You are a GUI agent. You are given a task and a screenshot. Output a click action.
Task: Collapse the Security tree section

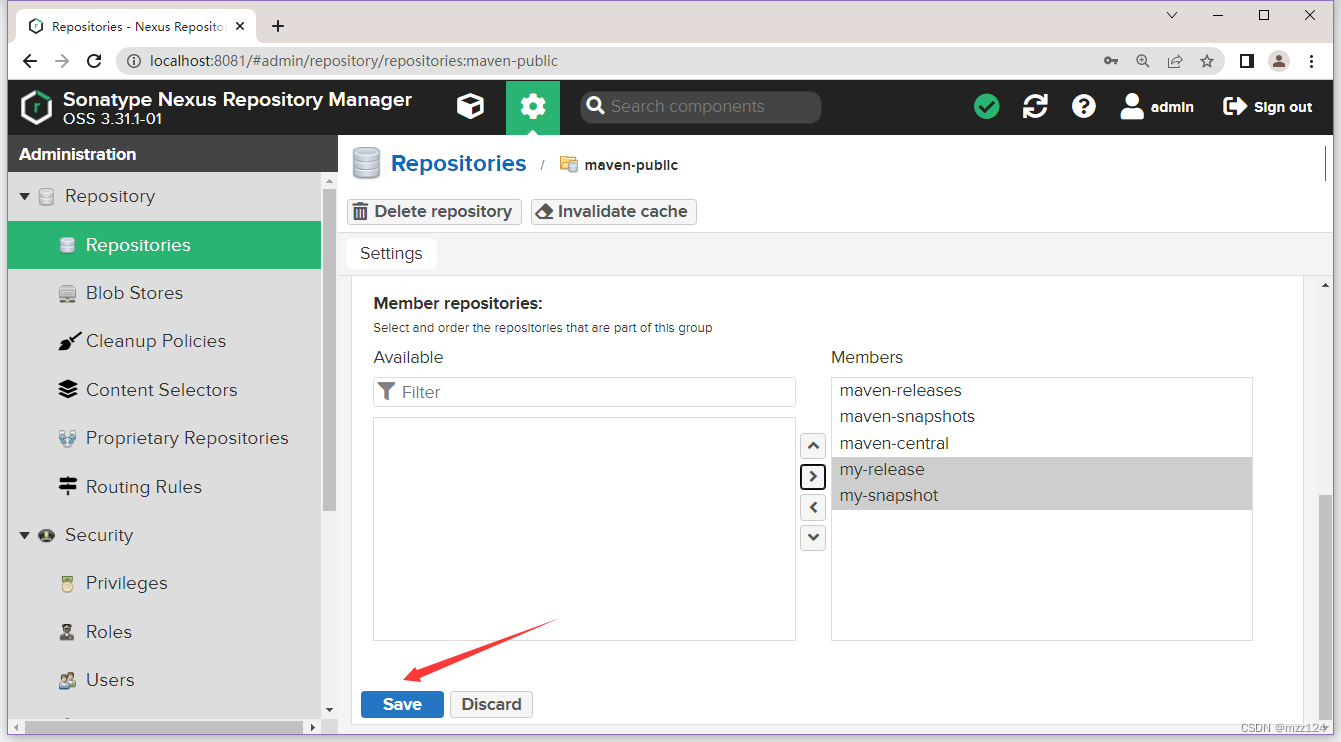pos(25,536)
